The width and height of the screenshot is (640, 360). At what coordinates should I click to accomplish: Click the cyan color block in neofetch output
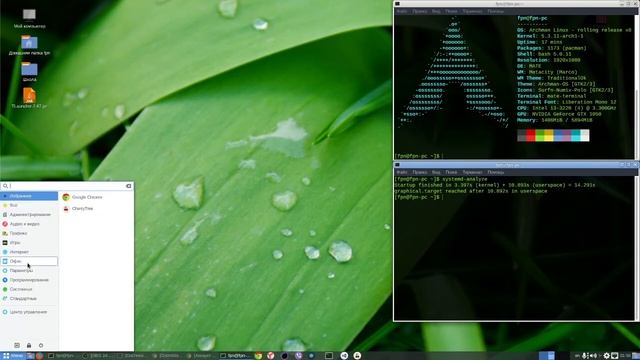(x=576, y=136)
